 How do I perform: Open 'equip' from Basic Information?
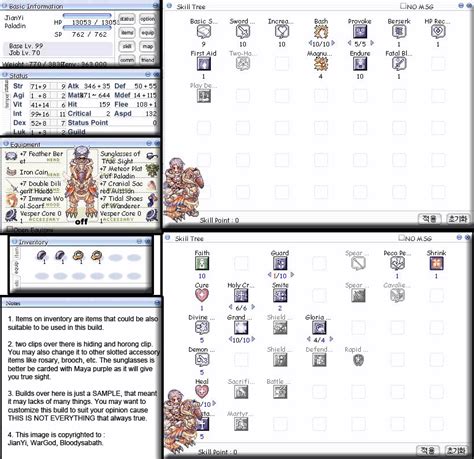147,33
